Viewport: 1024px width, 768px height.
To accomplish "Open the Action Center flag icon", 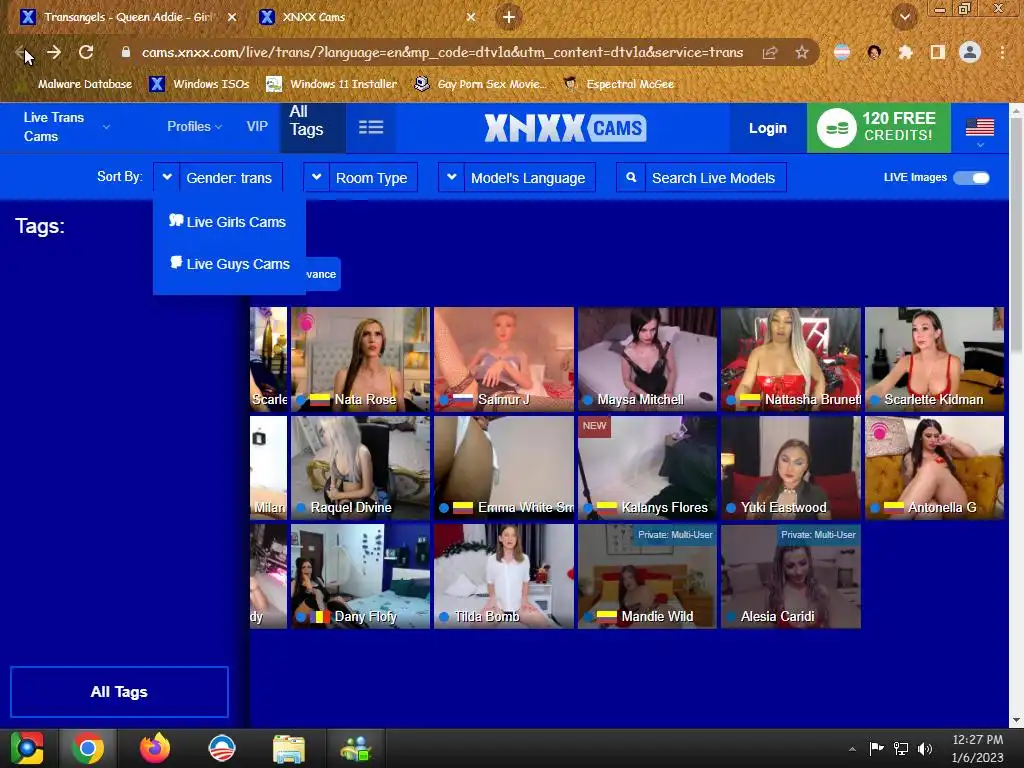I will 876,748.
